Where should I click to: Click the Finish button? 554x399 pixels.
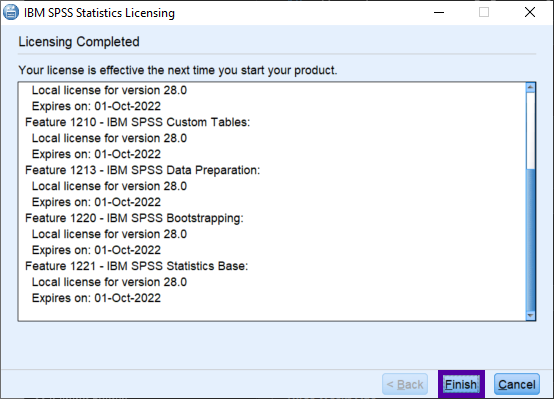point(461,384)
